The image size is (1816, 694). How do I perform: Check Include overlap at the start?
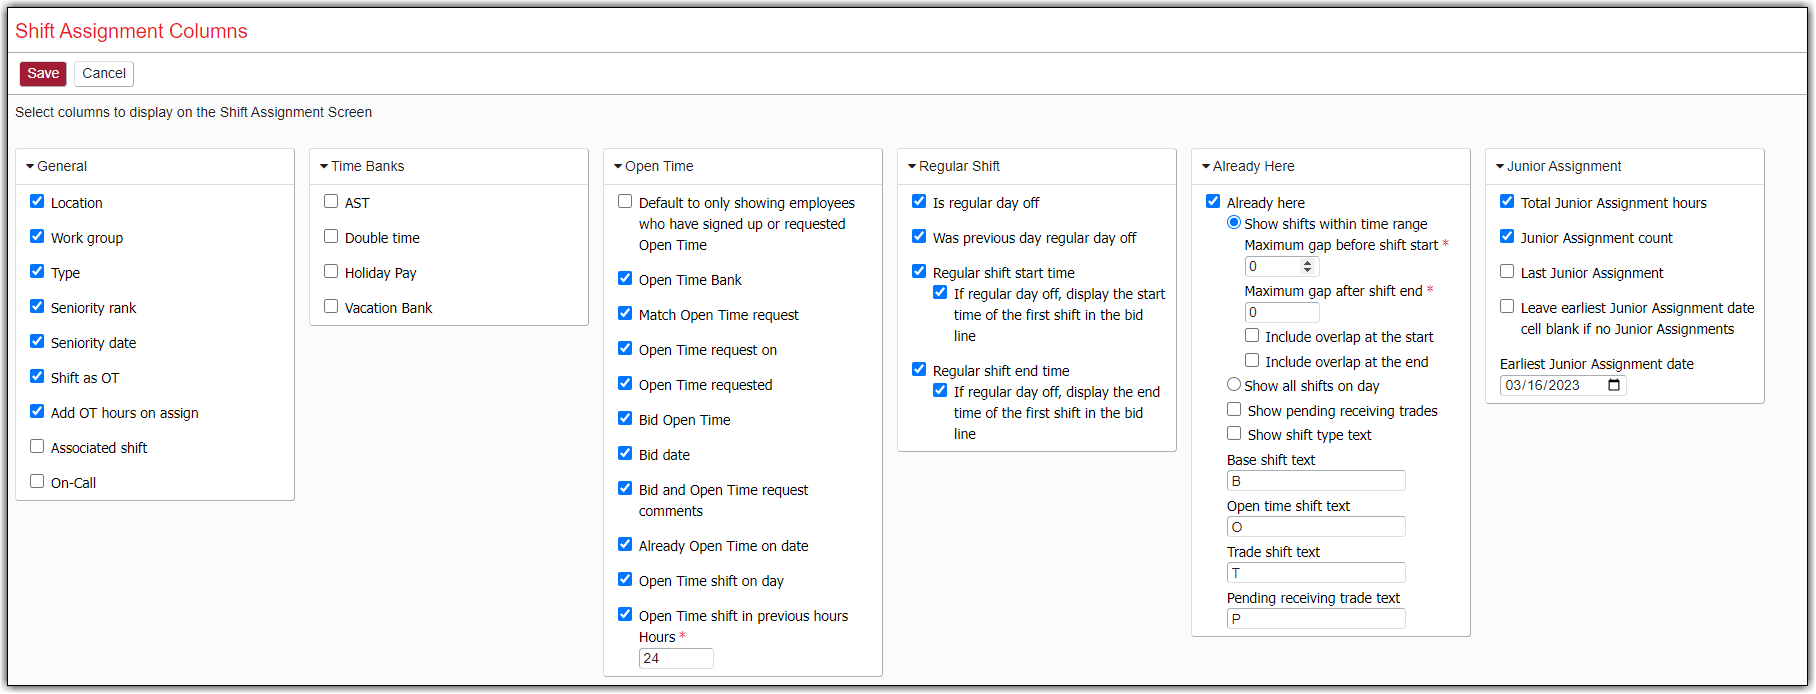pyautogui.click(x=1252, y=336)
